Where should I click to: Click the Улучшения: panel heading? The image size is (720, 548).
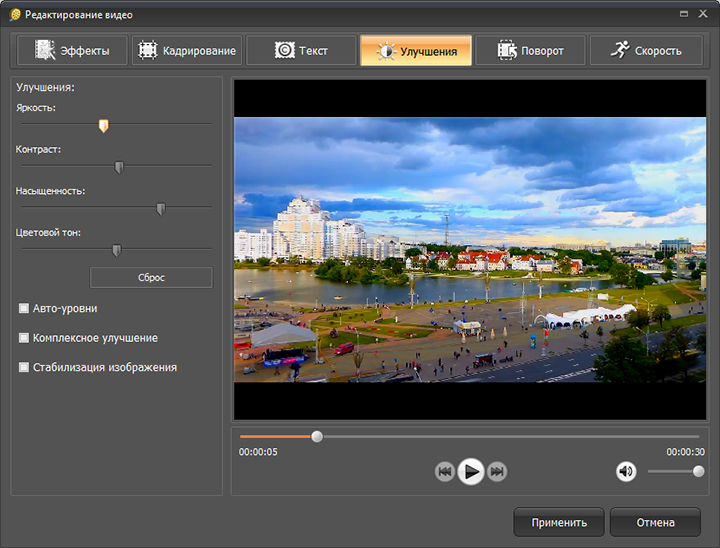coord(45,87)
